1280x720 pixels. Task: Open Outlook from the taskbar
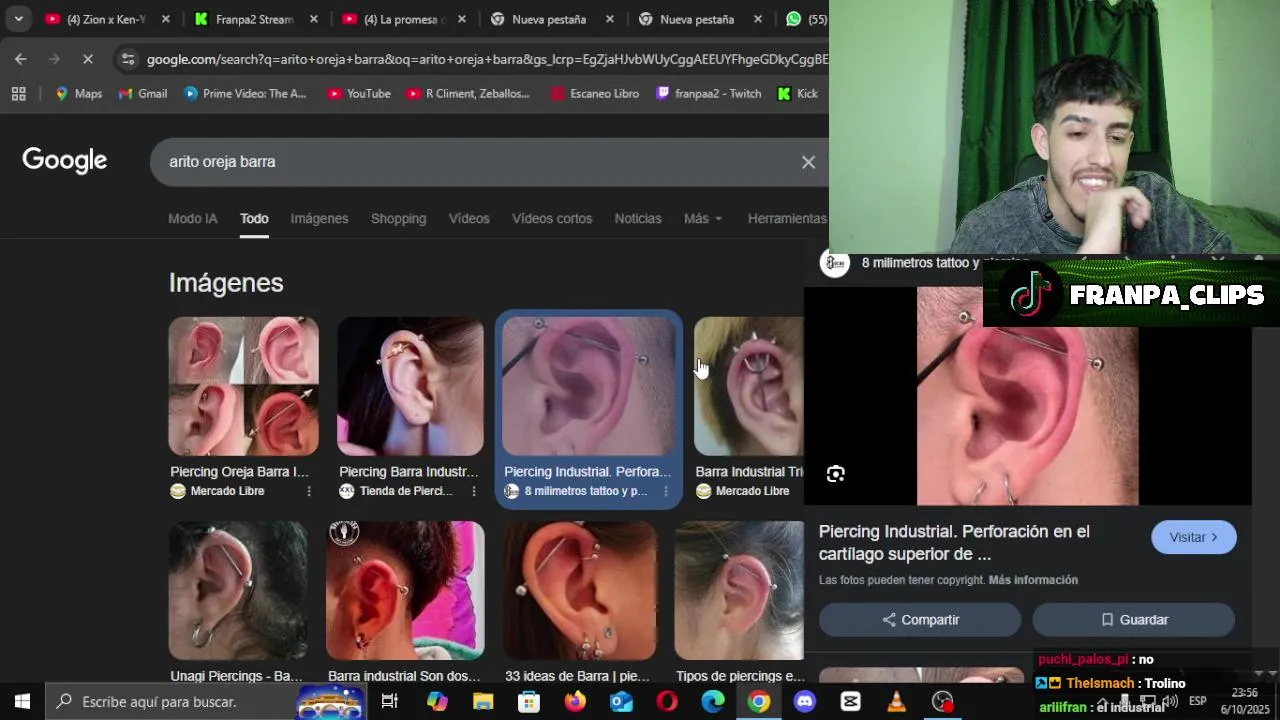point(621,702)
